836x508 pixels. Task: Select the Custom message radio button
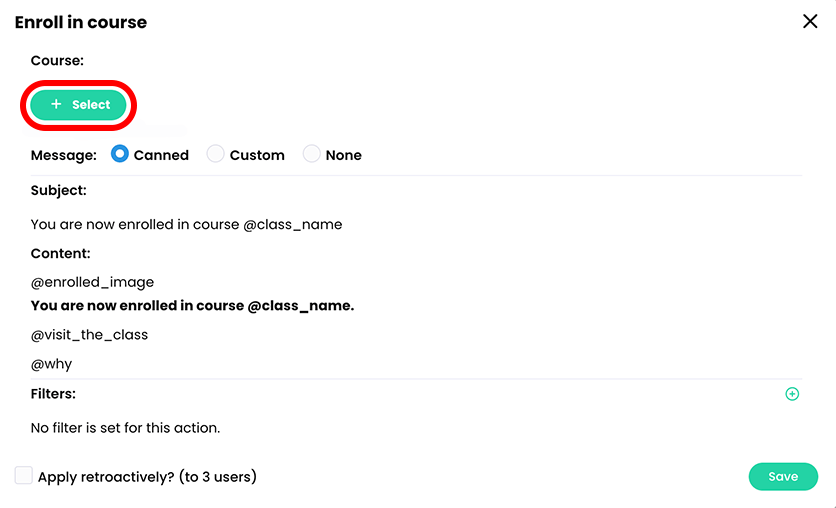[x=215, y=154]
